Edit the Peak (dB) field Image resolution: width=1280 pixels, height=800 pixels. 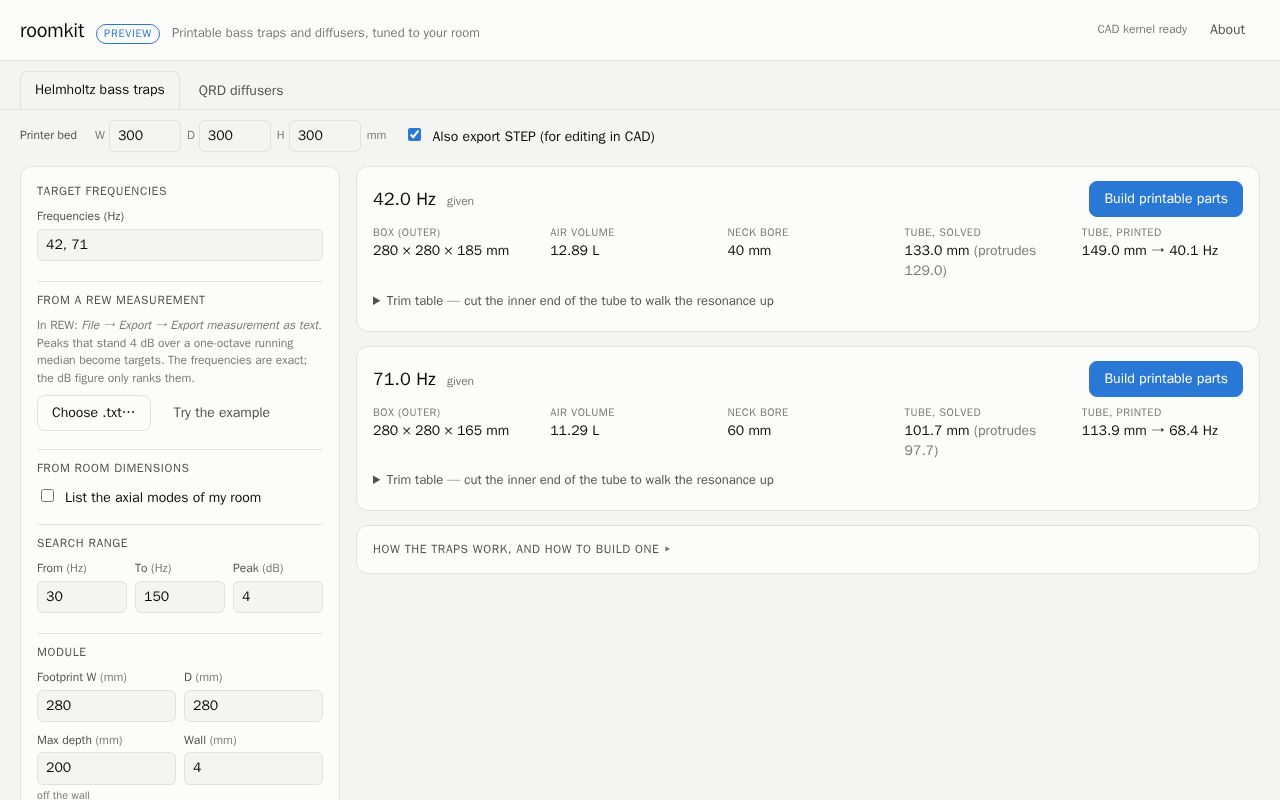tap(278, 597)
